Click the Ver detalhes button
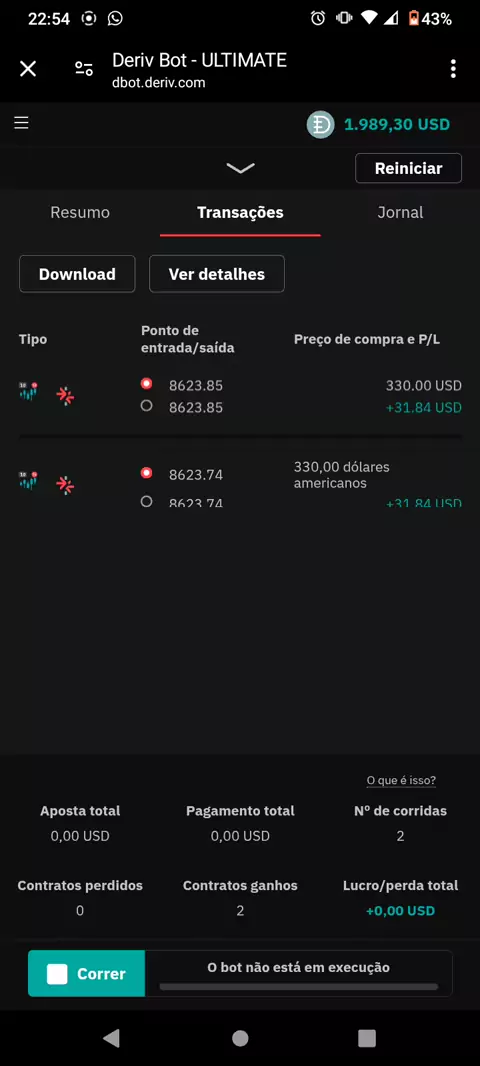Image resolution: width=480 pixels, height=1066 pixels. 217,274
